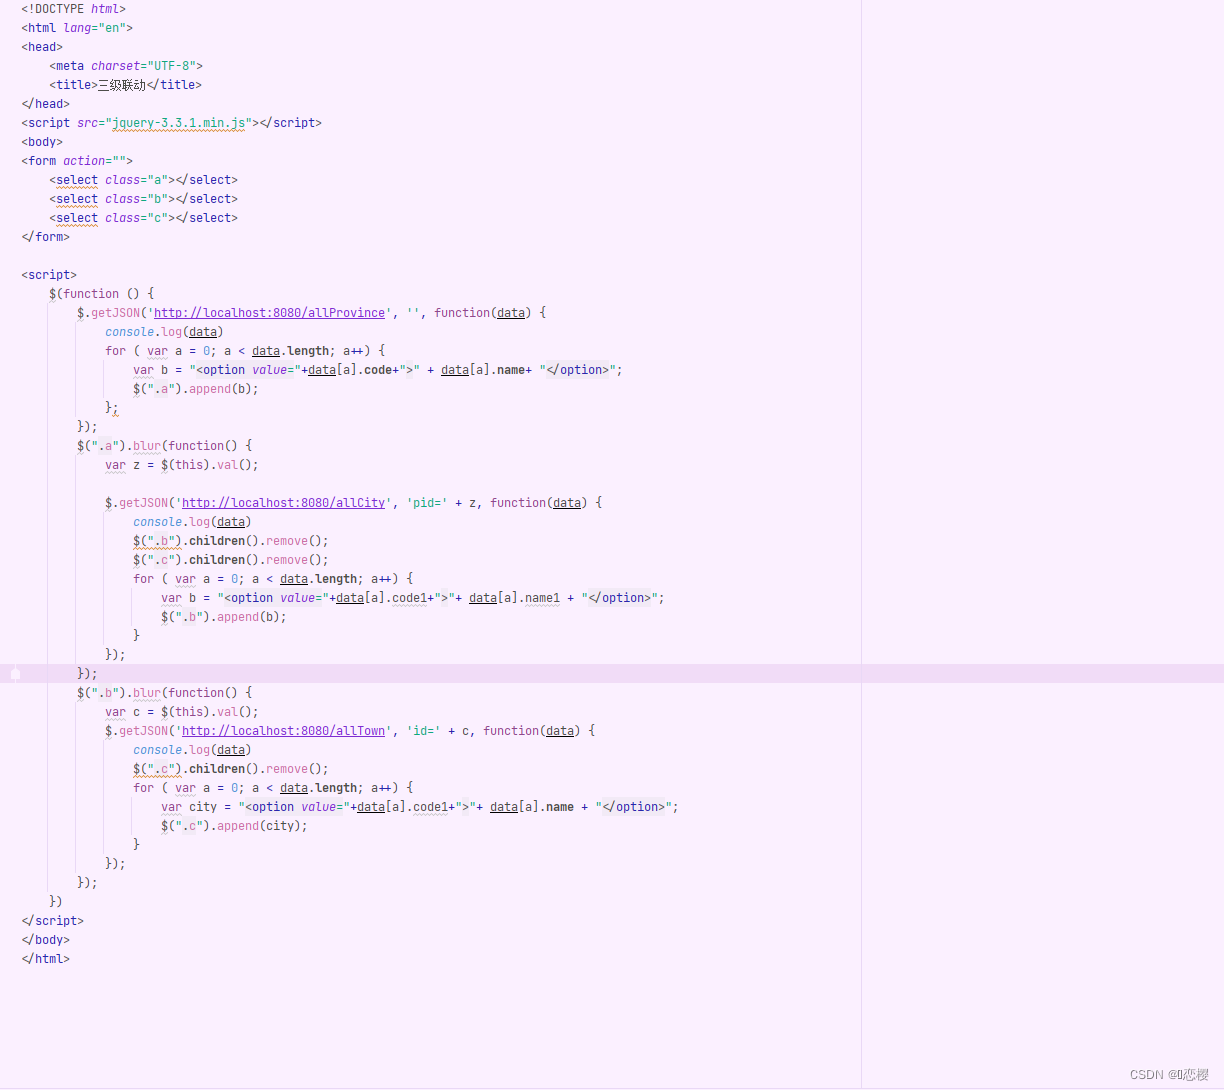
Task: Open the localhost:8080/allCity URL link
Action: point(283,503)
